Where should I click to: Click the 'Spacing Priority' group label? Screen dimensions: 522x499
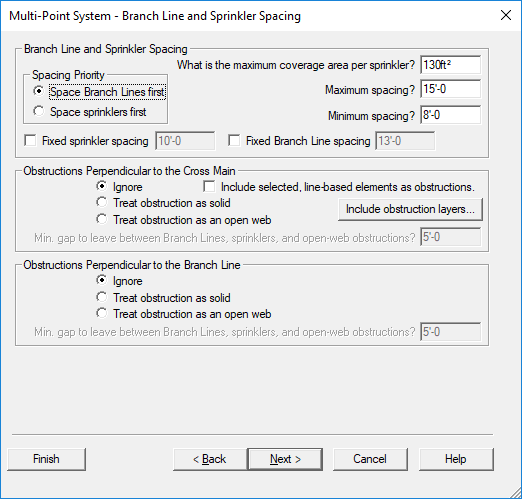pos(68,75)
